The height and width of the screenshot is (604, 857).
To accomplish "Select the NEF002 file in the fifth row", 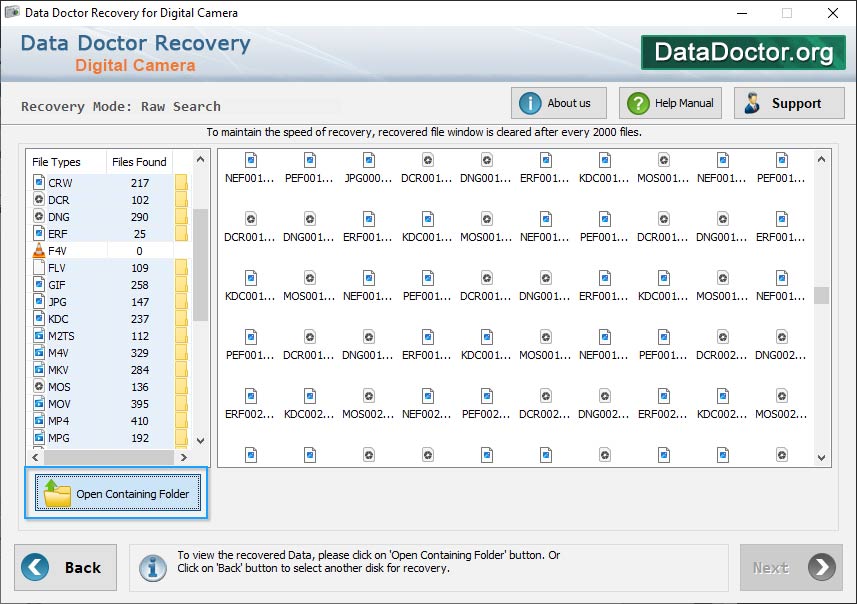I will pos(427,404).
